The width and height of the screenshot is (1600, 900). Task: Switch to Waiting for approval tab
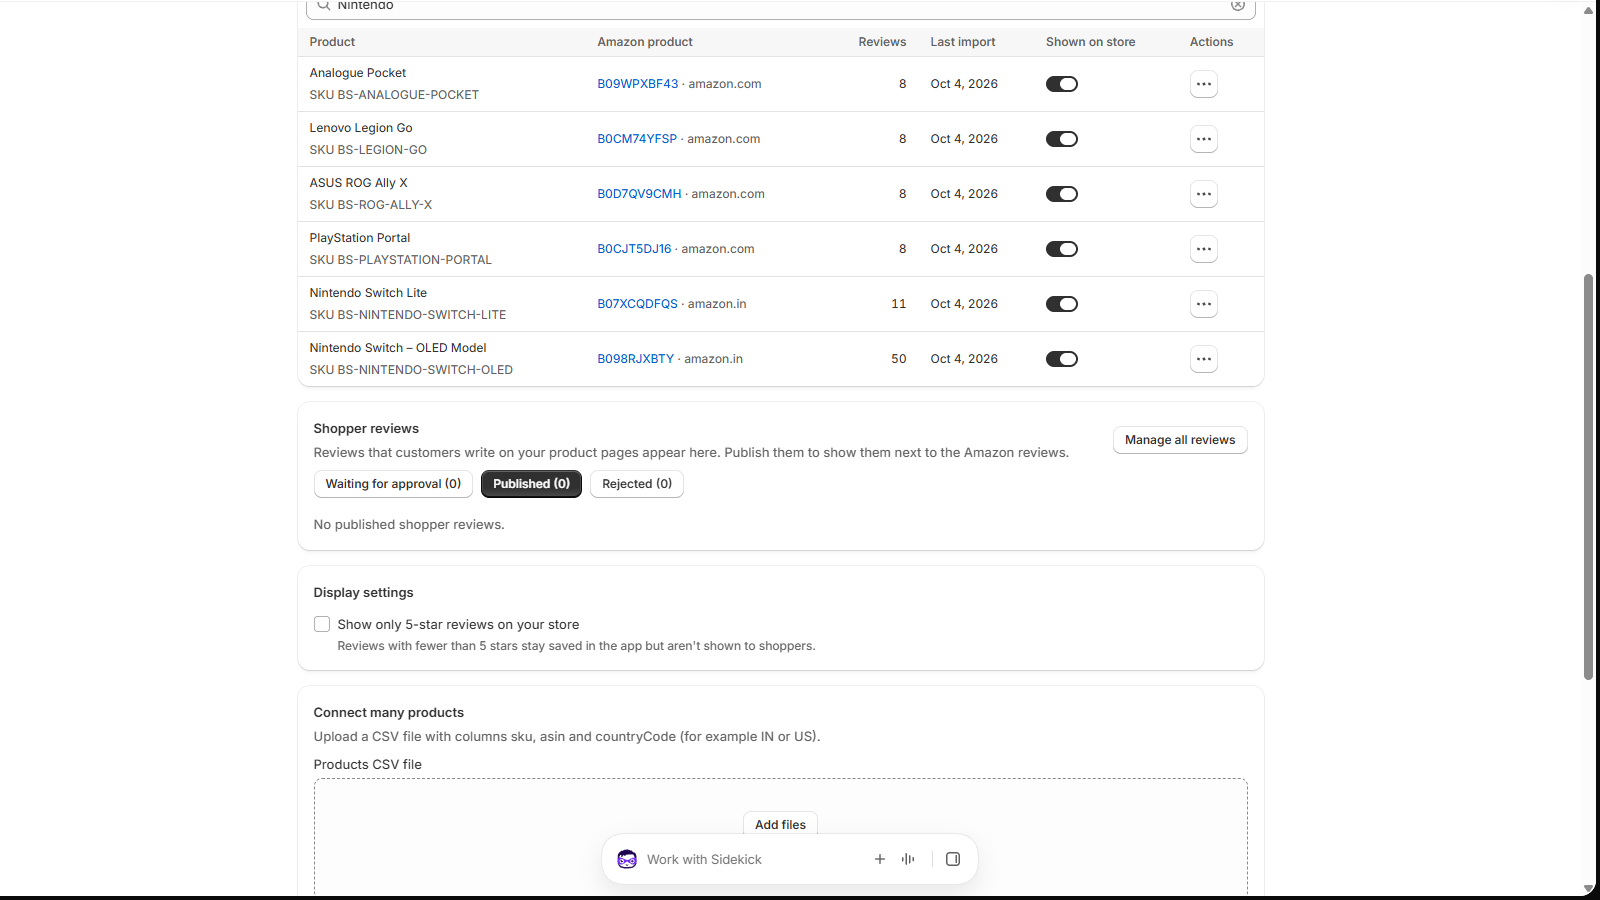(x=393, y=484)
